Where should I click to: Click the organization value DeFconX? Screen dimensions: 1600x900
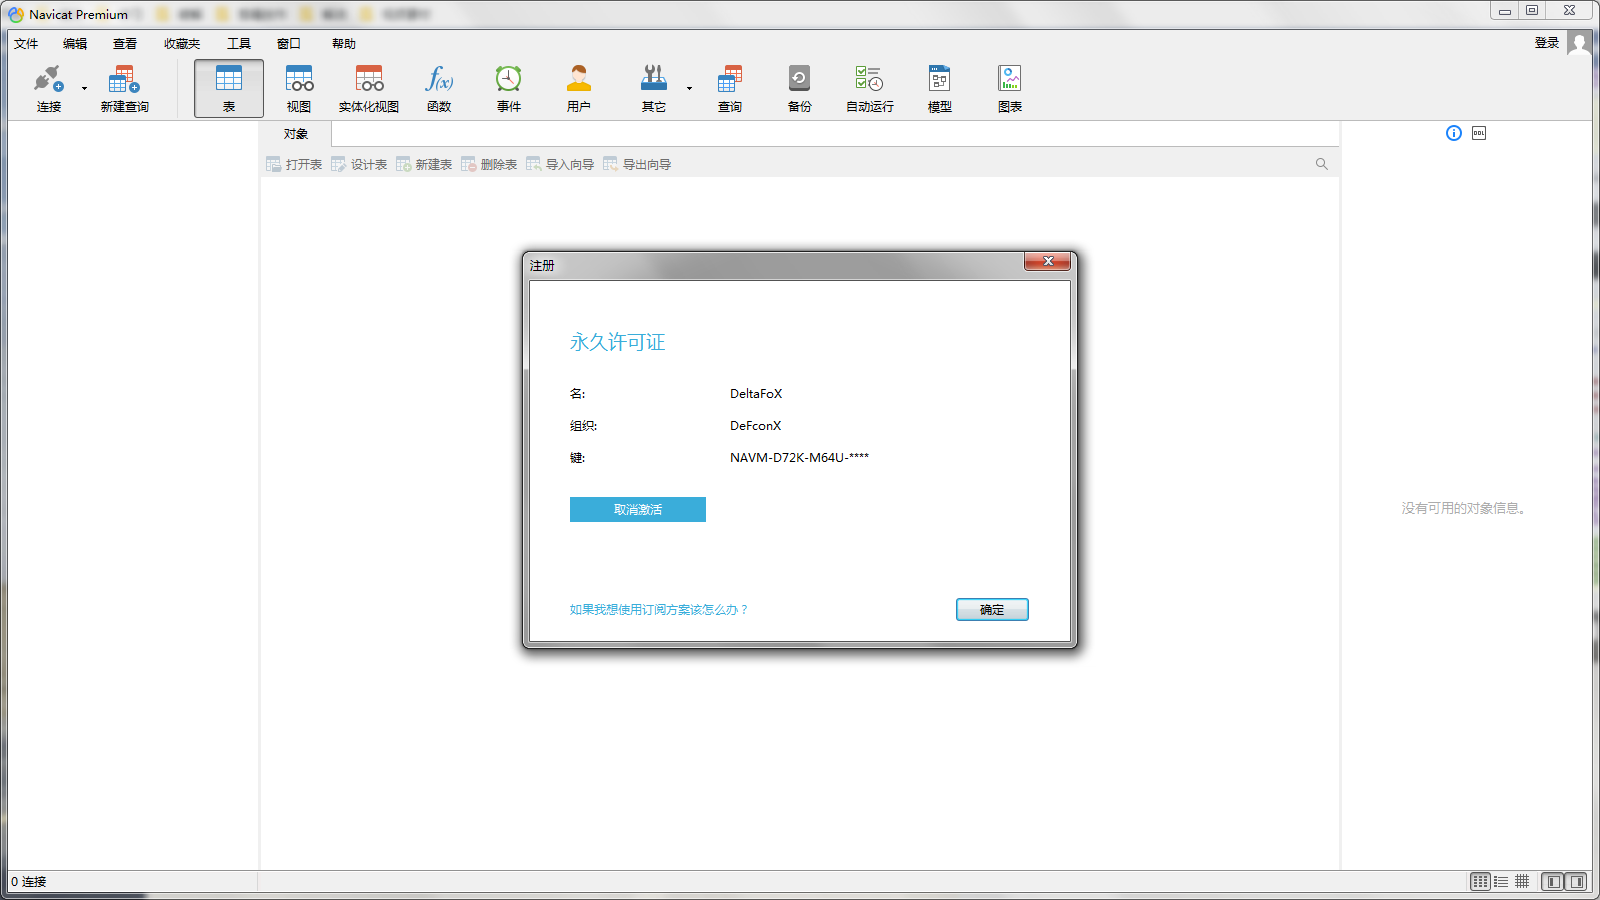(x=755, y=425)
